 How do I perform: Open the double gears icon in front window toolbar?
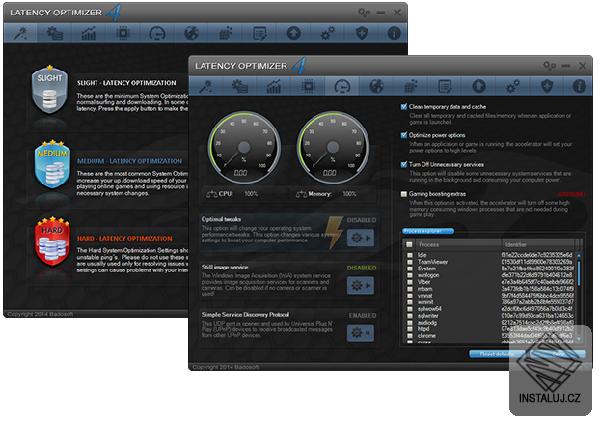[x=513, y=86]
